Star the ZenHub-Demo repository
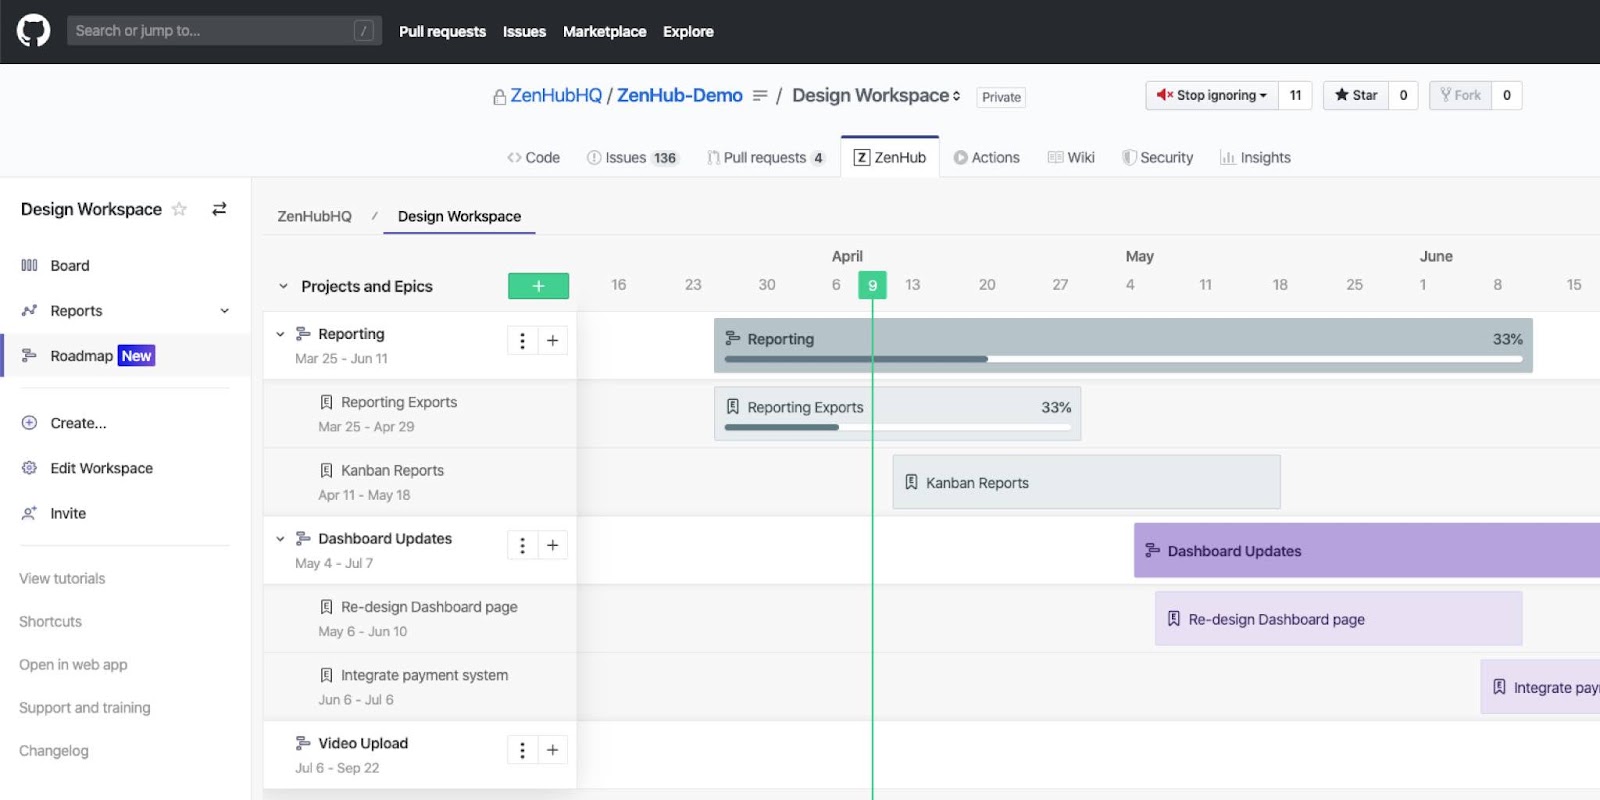This screenshot has height=800, width=1600. 1356,95
